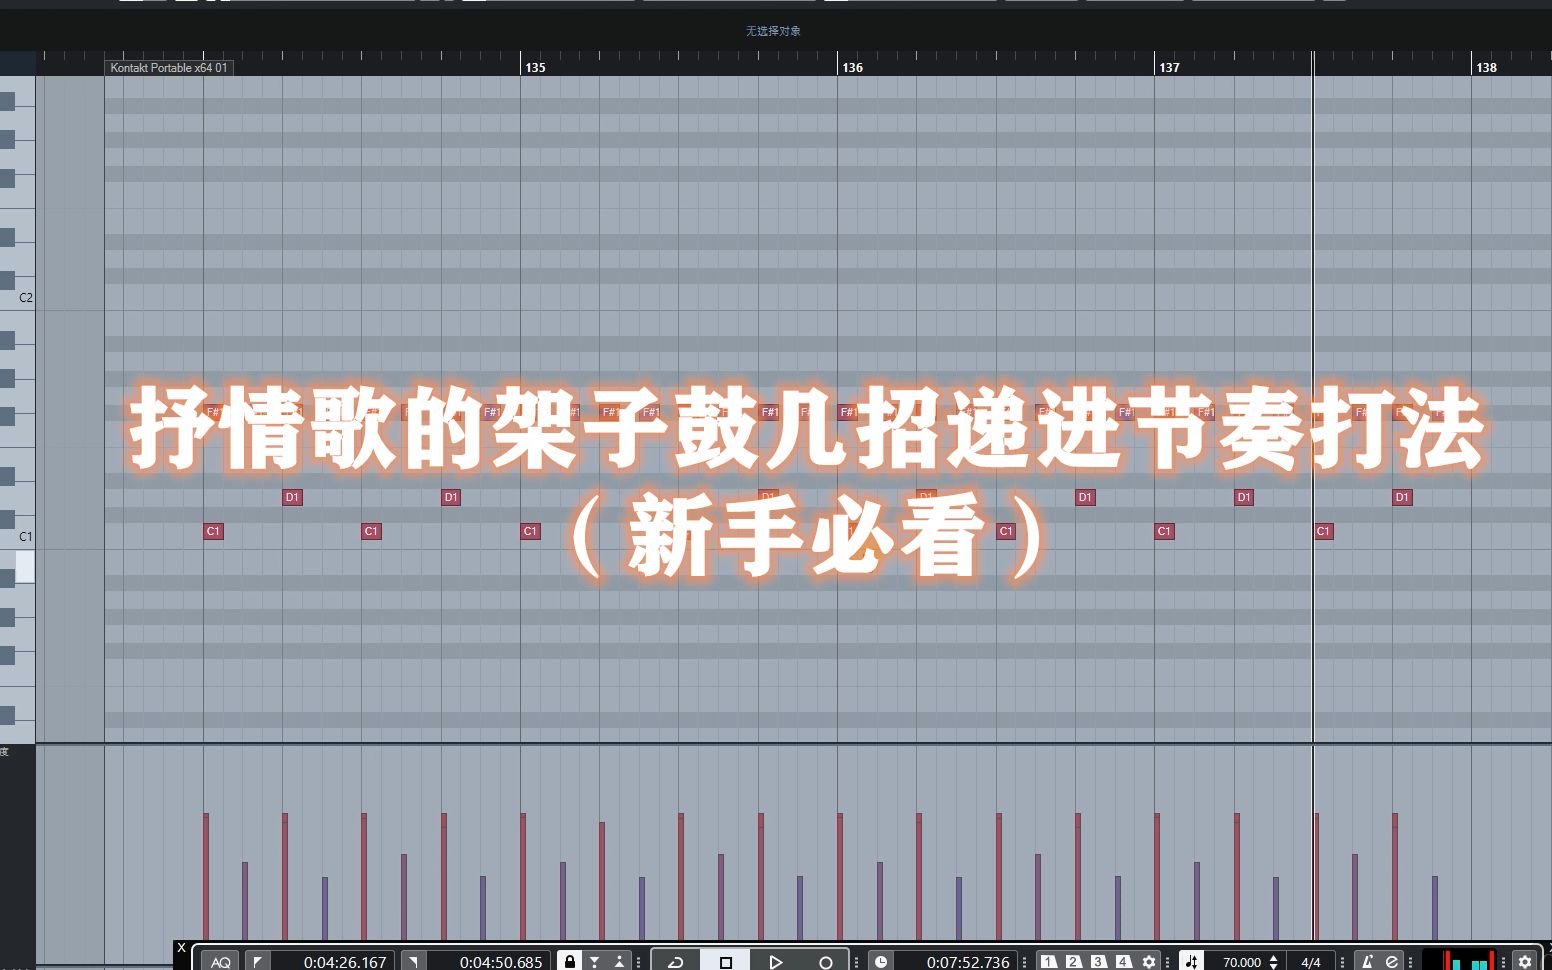Click the Record transport button

point(825,962)
